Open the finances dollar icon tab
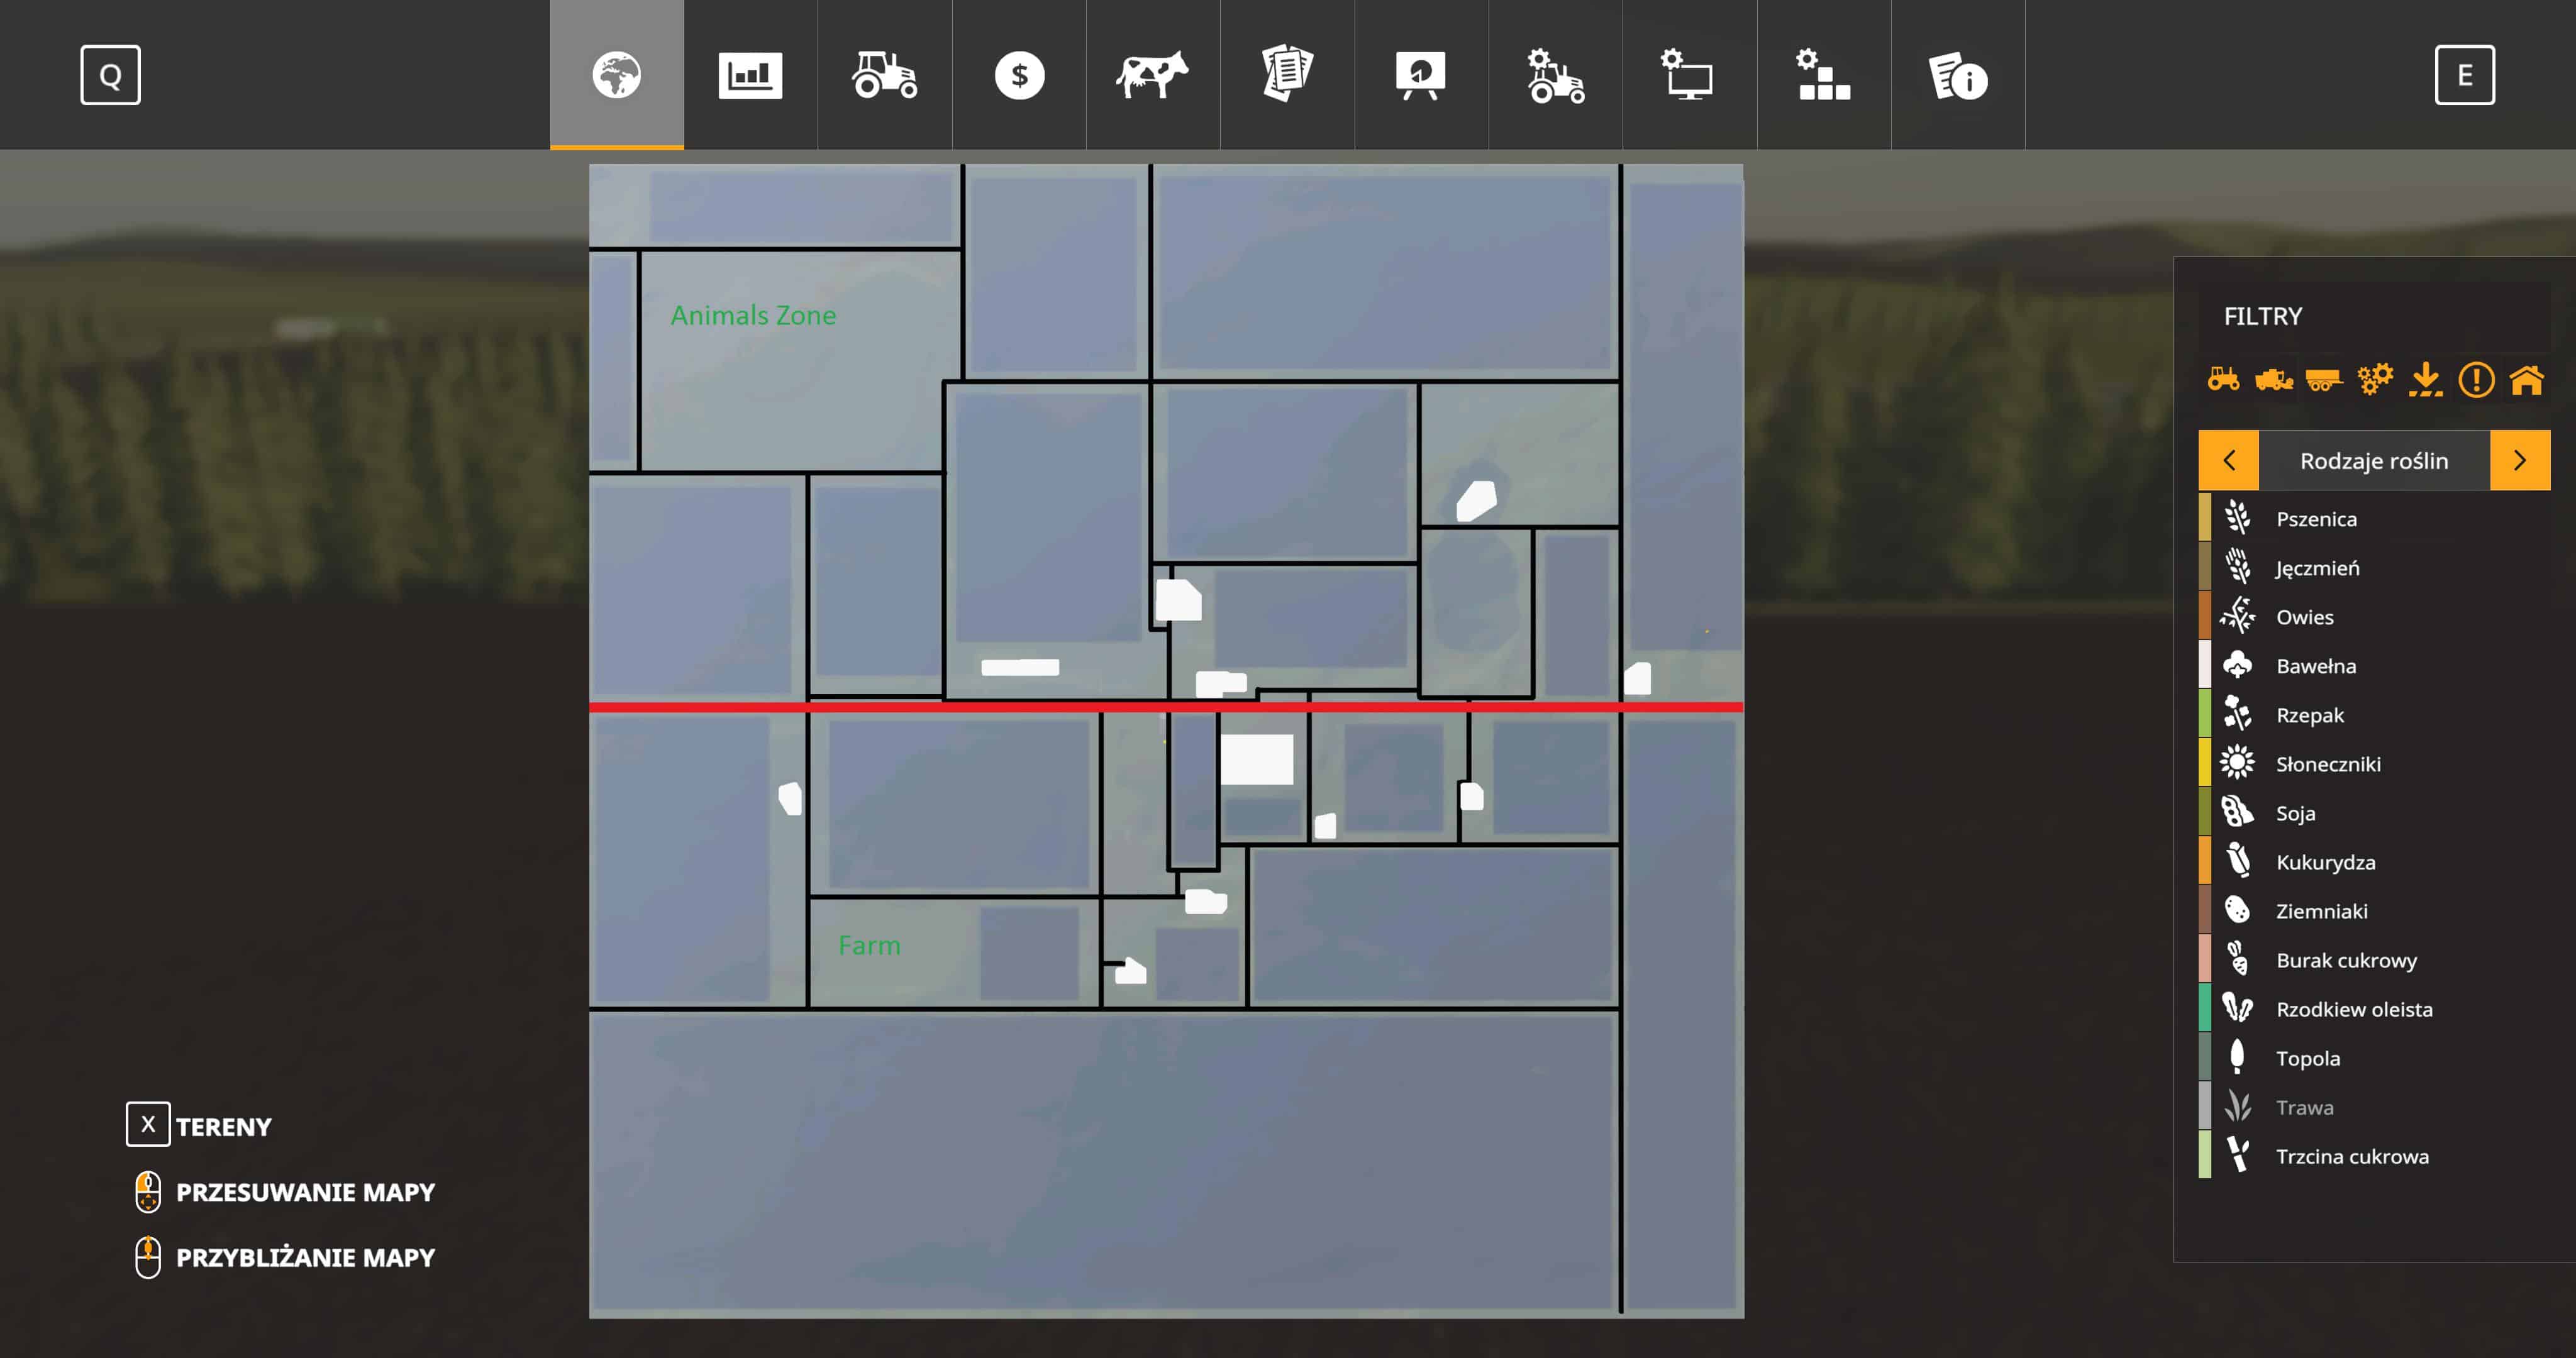Image resolution: width=2576 pixels, height=1358 pixels. tap(1019, 75)
